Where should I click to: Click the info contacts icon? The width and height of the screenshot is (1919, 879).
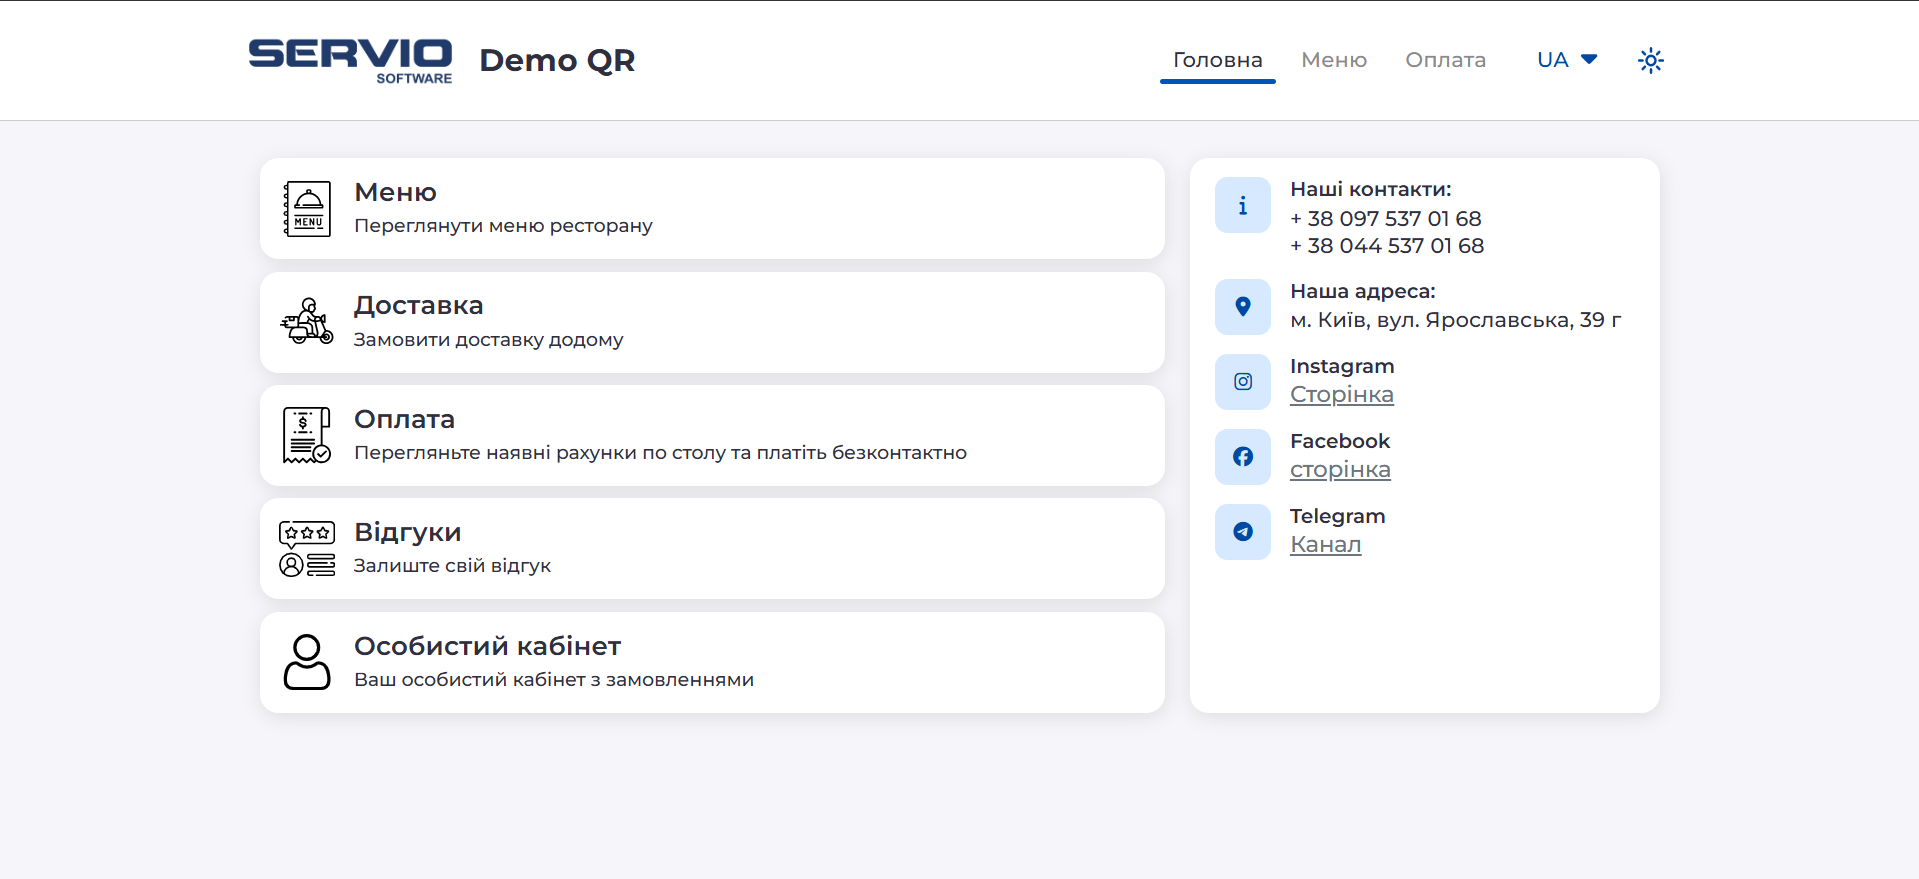click(x=1242, y=205)
